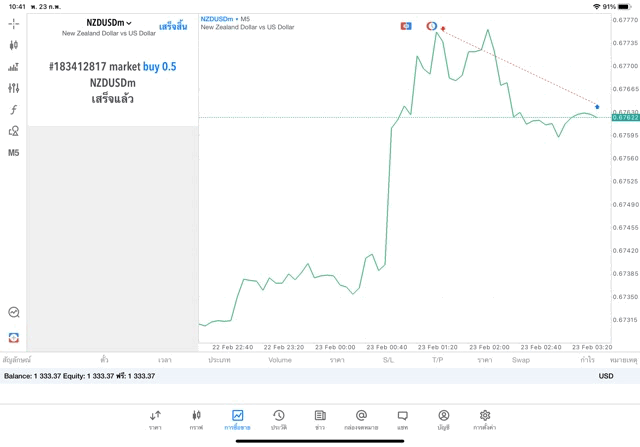Tap the red and blue circular icon on chart
640x447 pixels.
point(431,26)
